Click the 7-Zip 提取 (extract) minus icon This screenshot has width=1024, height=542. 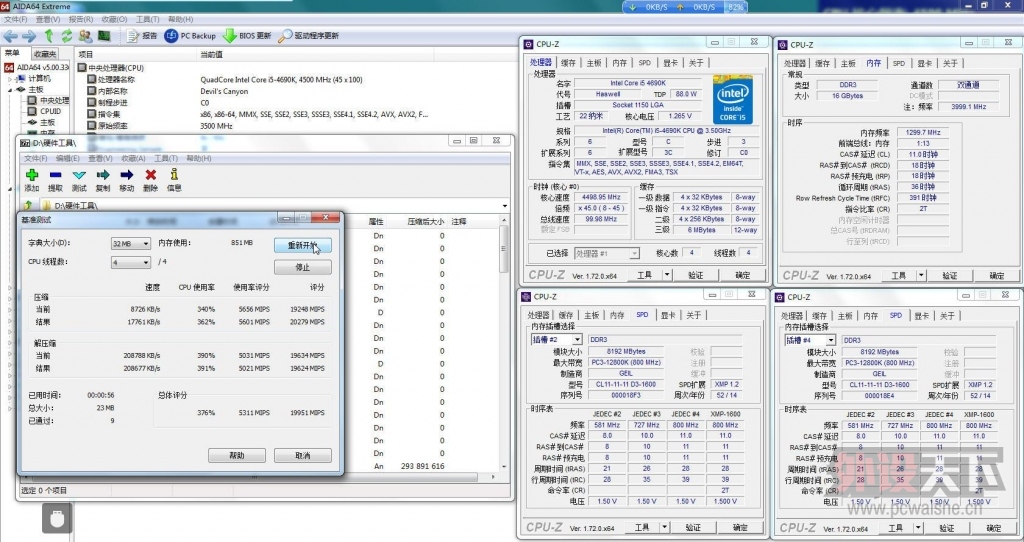pos(56,175)
